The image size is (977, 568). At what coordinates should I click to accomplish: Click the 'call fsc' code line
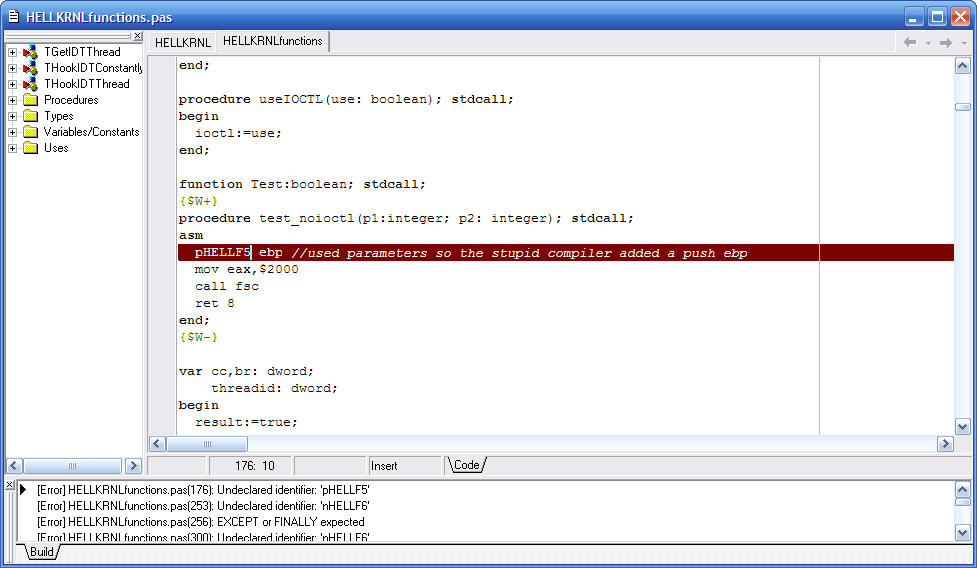tap(227, 286)
